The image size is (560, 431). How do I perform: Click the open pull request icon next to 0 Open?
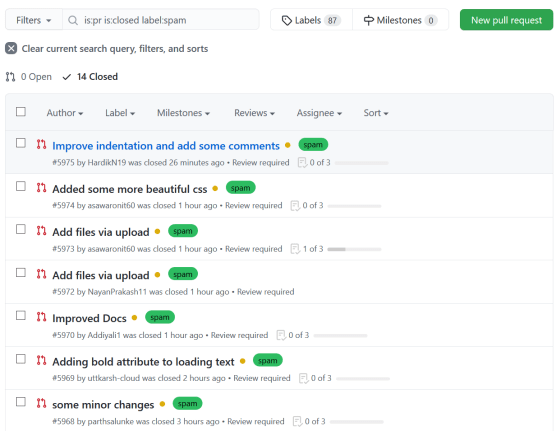[10, 77]
